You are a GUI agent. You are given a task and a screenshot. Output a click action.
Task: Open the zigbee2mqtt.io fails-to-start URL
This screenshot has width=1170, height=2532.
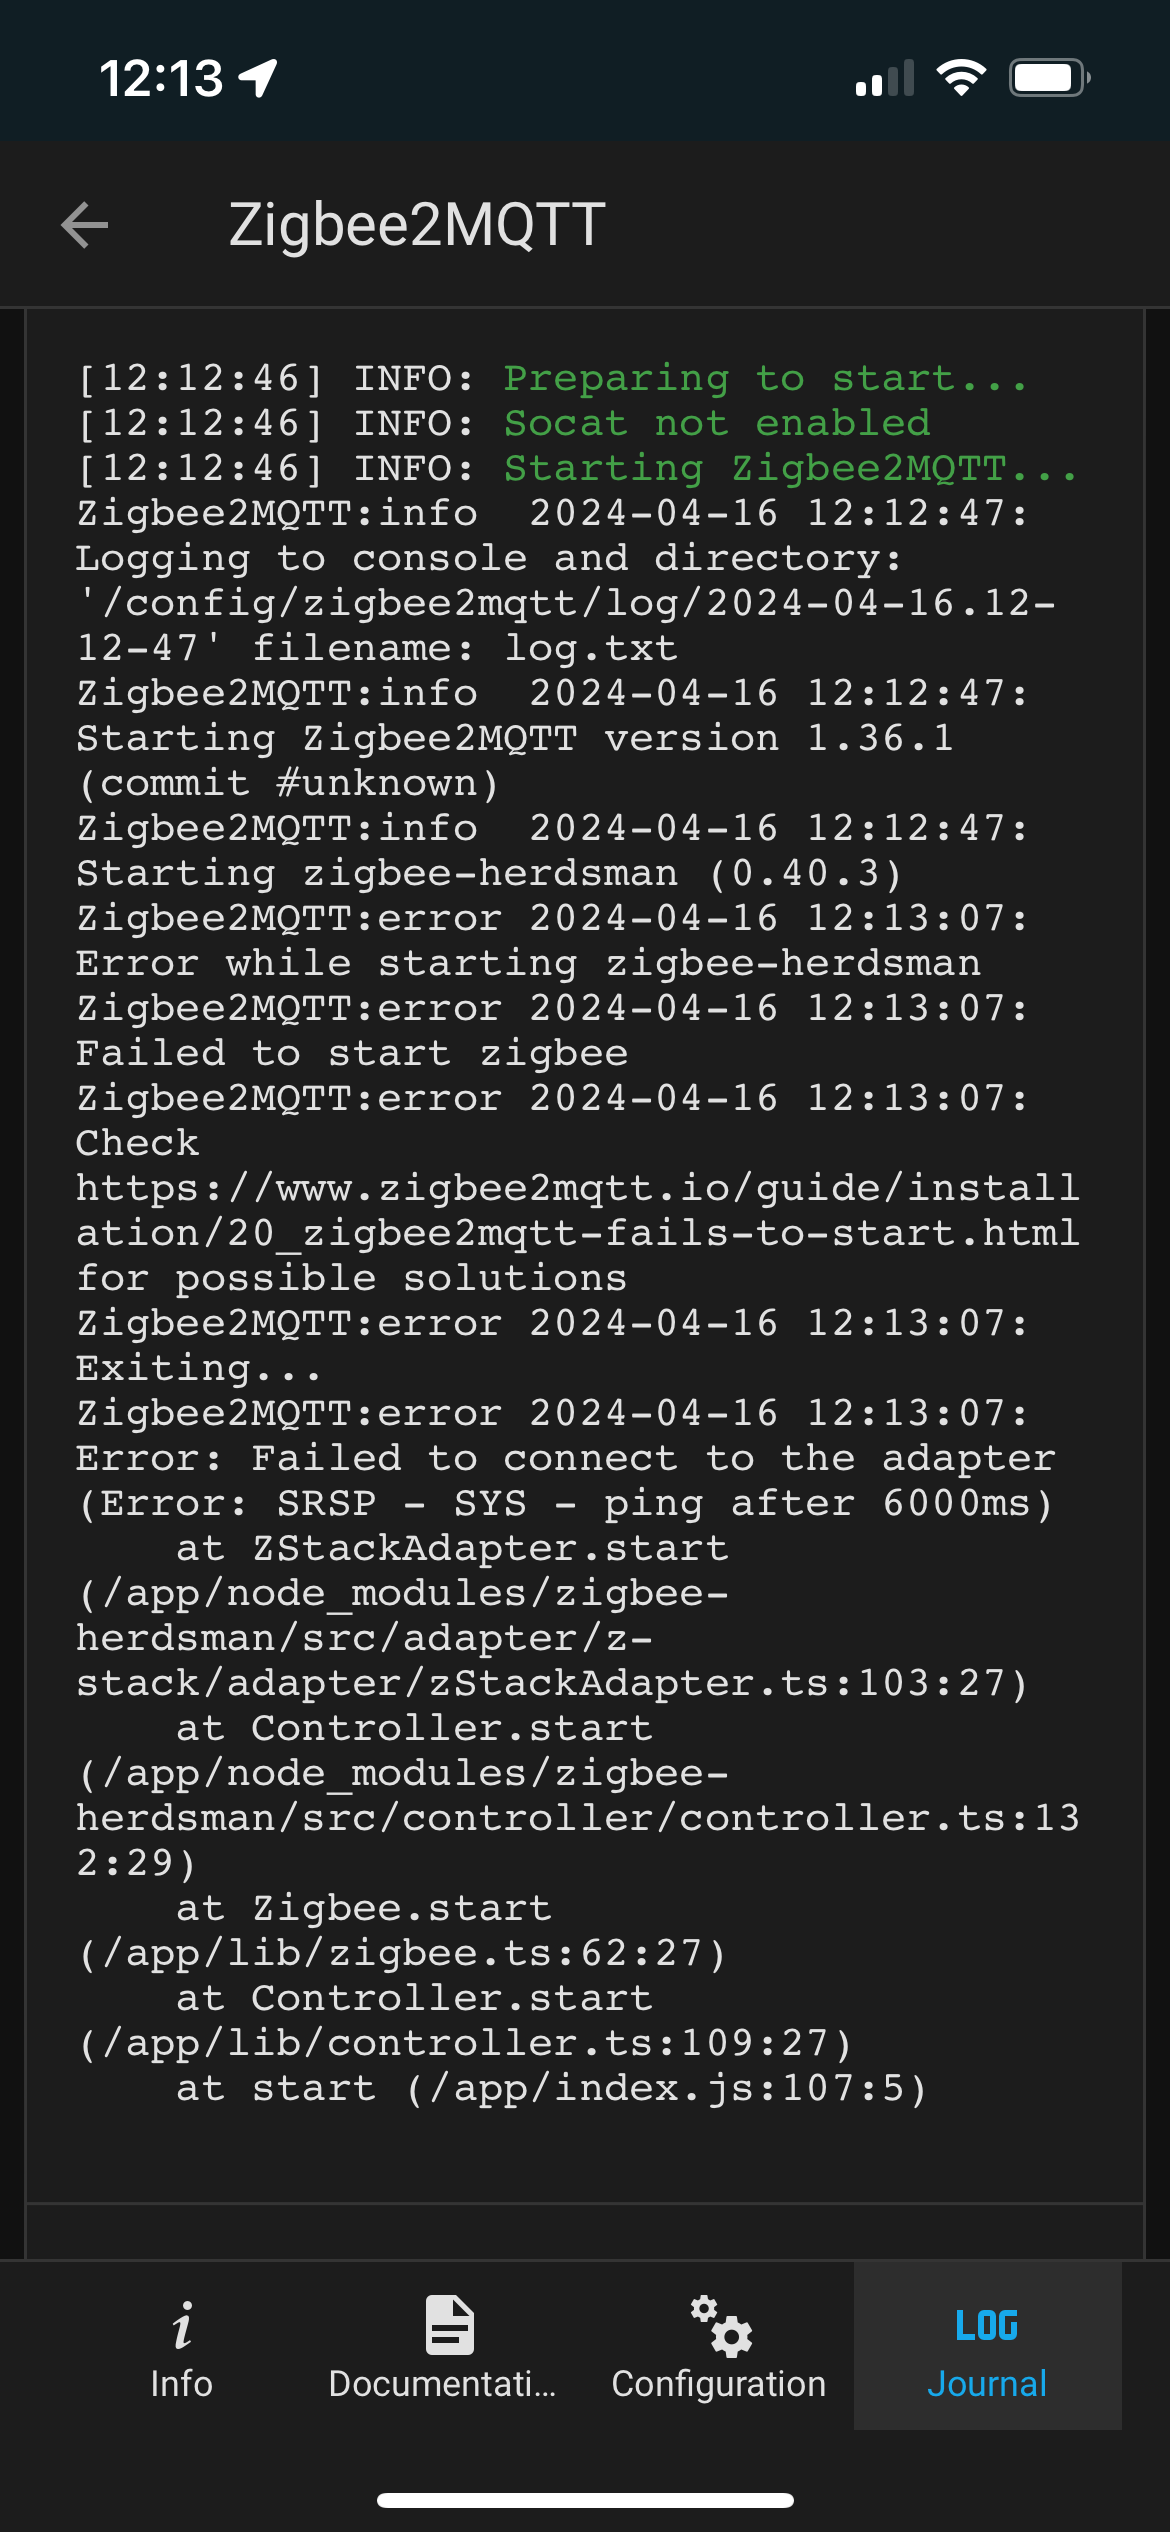(578, 1210)
